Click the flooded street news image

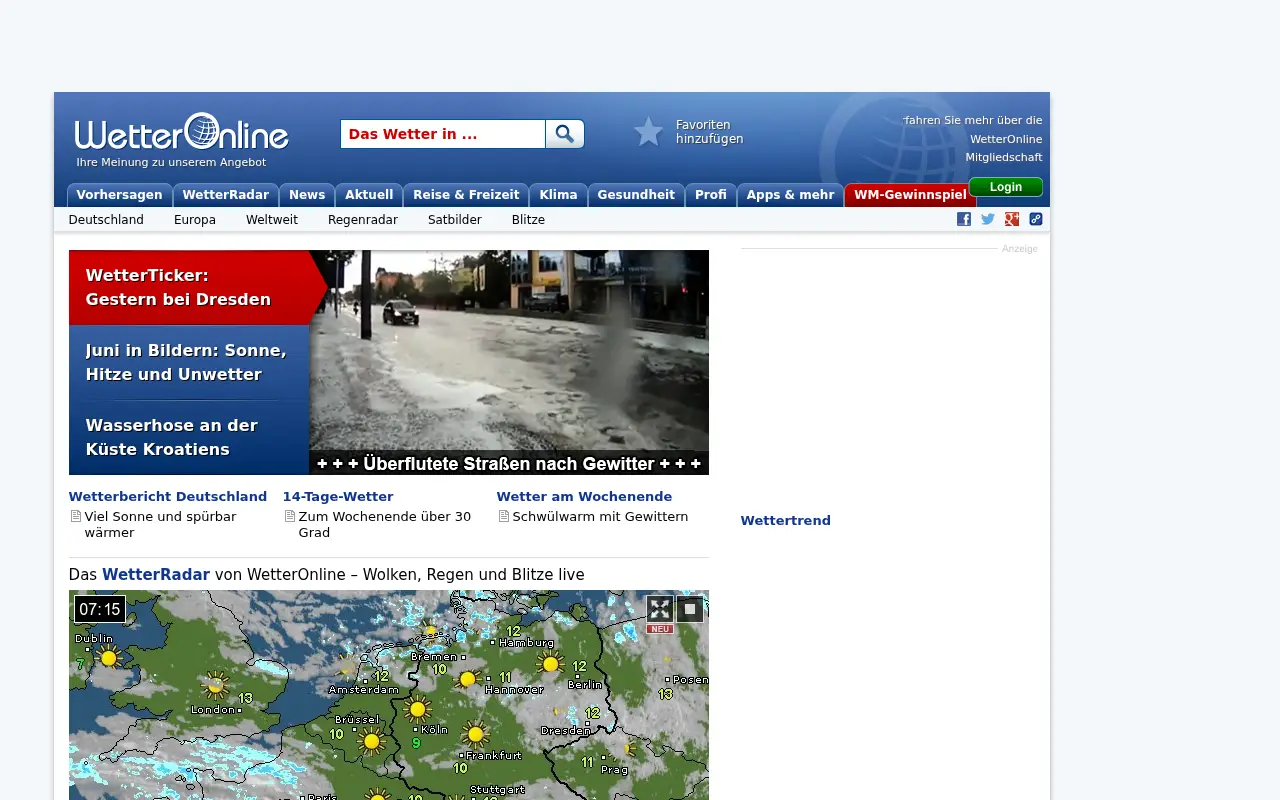[509, 362]
